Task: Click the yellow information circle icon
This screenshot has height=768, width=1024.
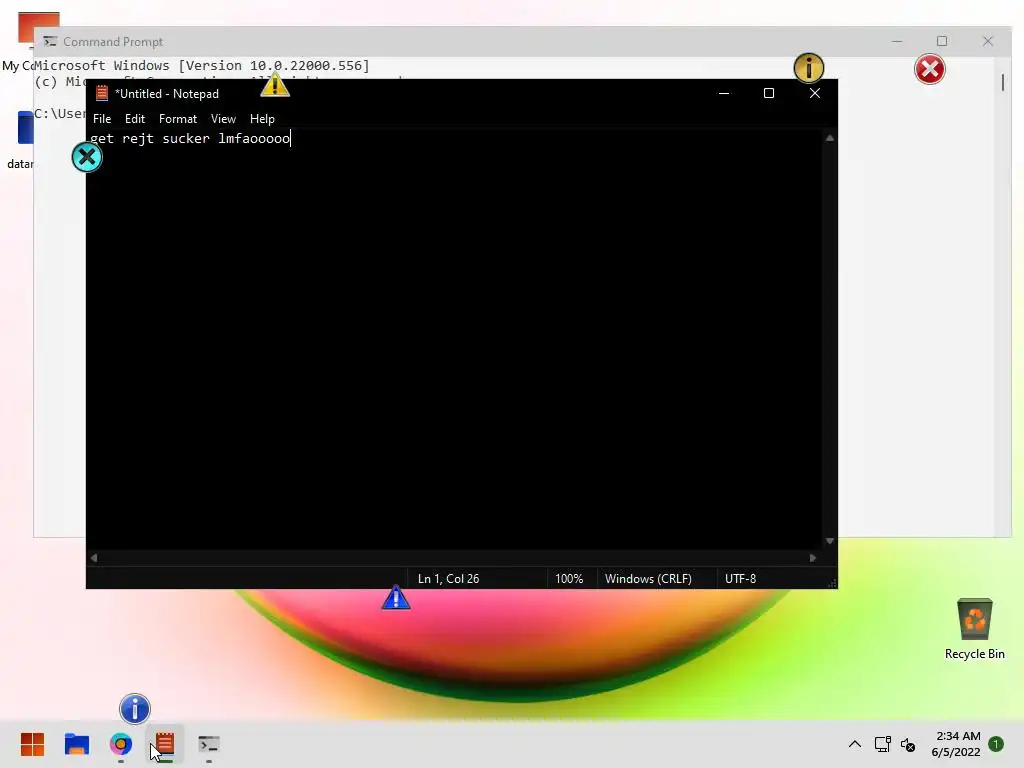Action: pos(808,68)
